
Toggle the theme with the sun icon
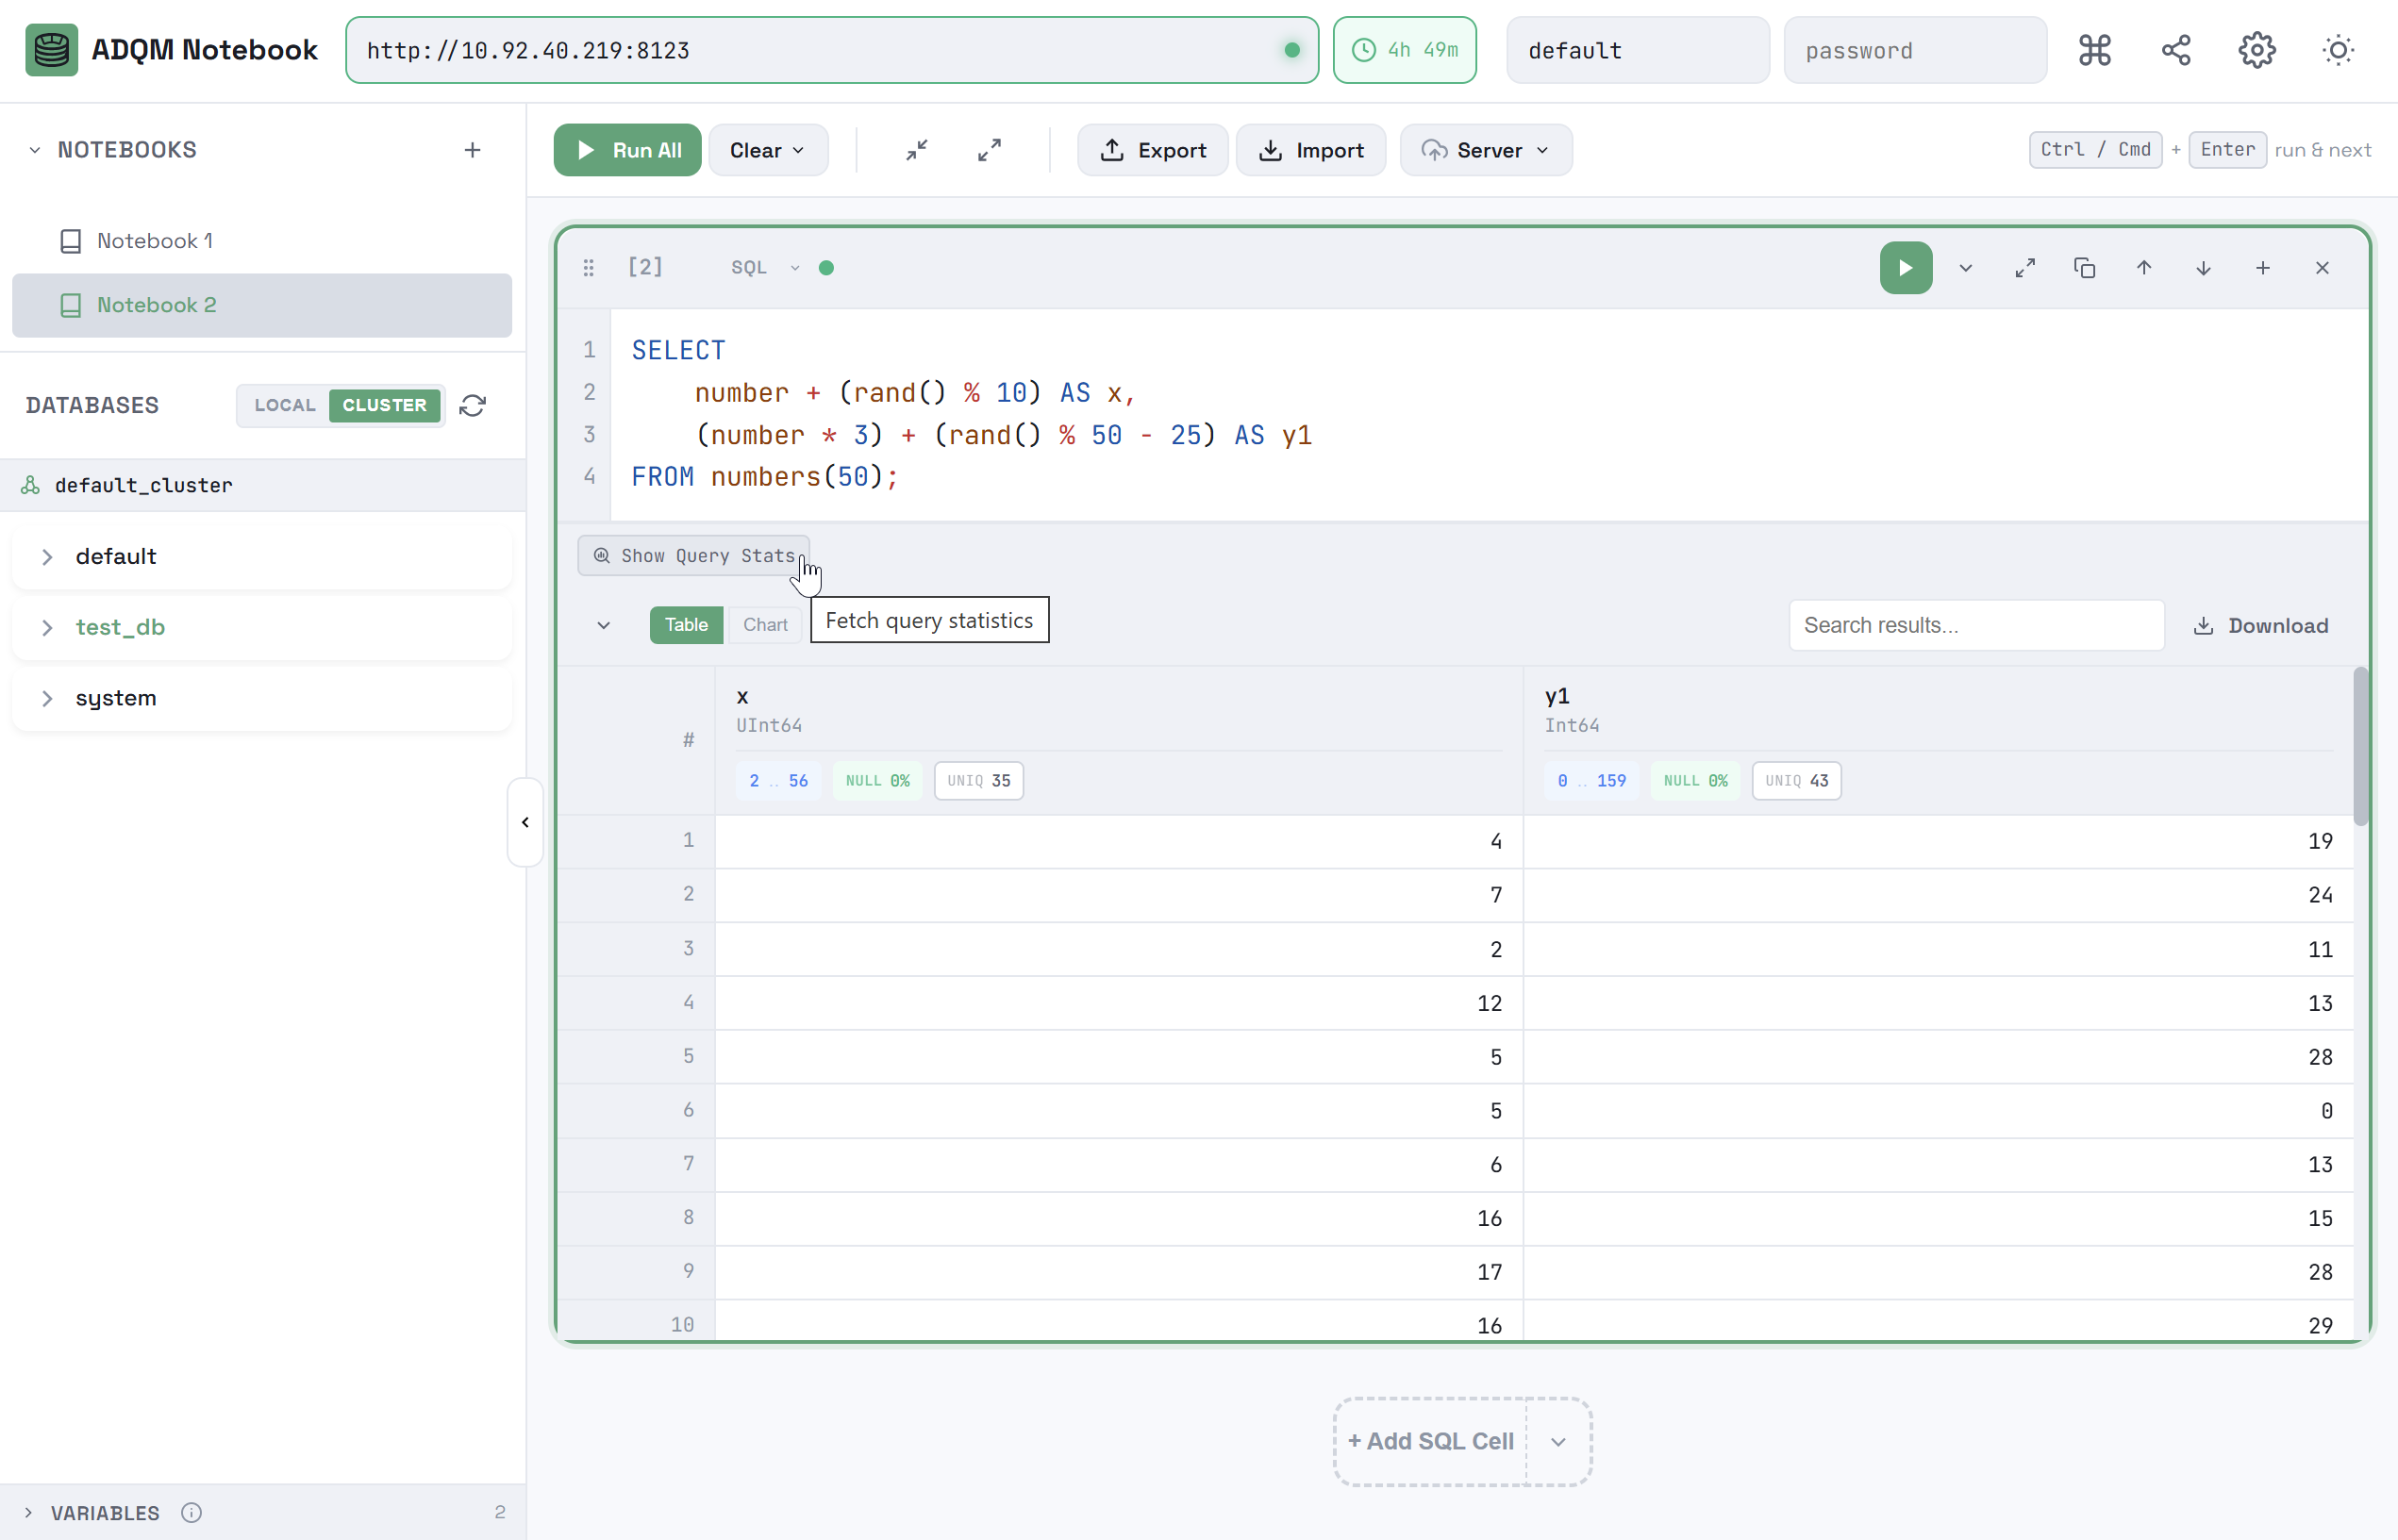2338,49
